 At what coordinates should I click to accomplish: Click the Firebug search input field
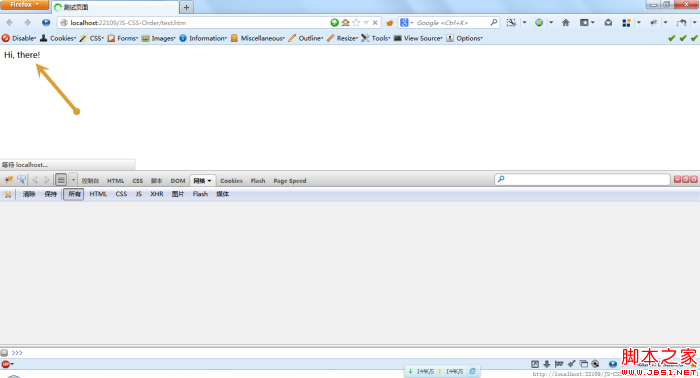(x=583, y=179)
